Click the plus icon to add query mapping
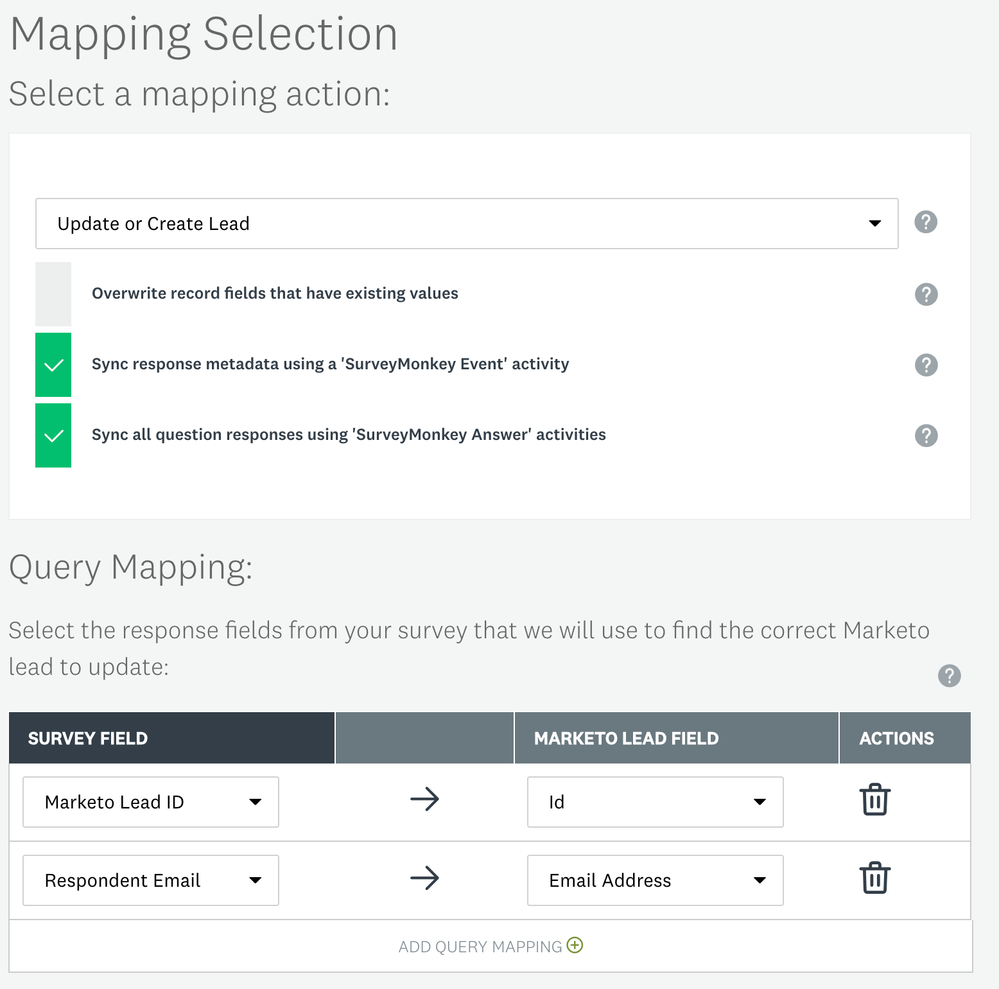Screen dimensions: 999x989 pos(575,945)
